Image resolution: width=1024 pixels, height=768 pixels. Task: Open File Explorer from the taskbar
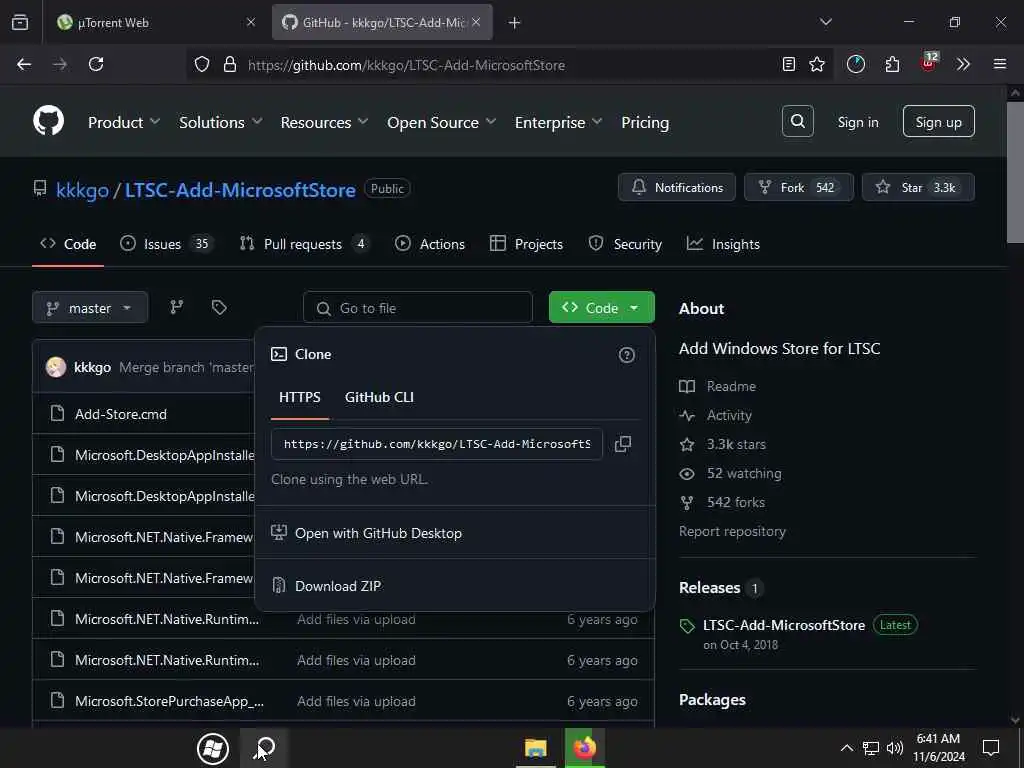pos(536,748)
